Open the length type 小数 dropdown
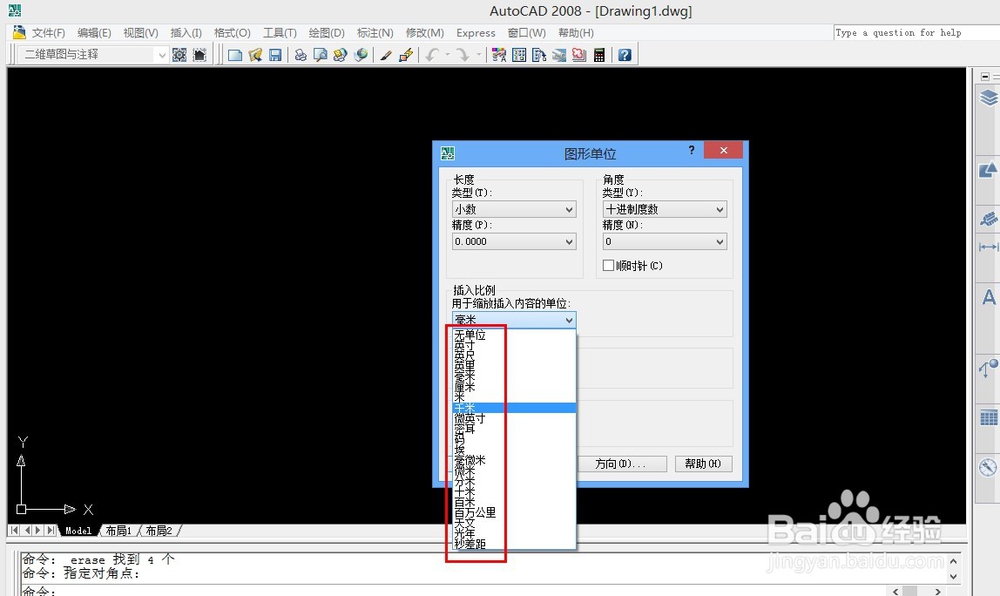 [x=514, y=209]
